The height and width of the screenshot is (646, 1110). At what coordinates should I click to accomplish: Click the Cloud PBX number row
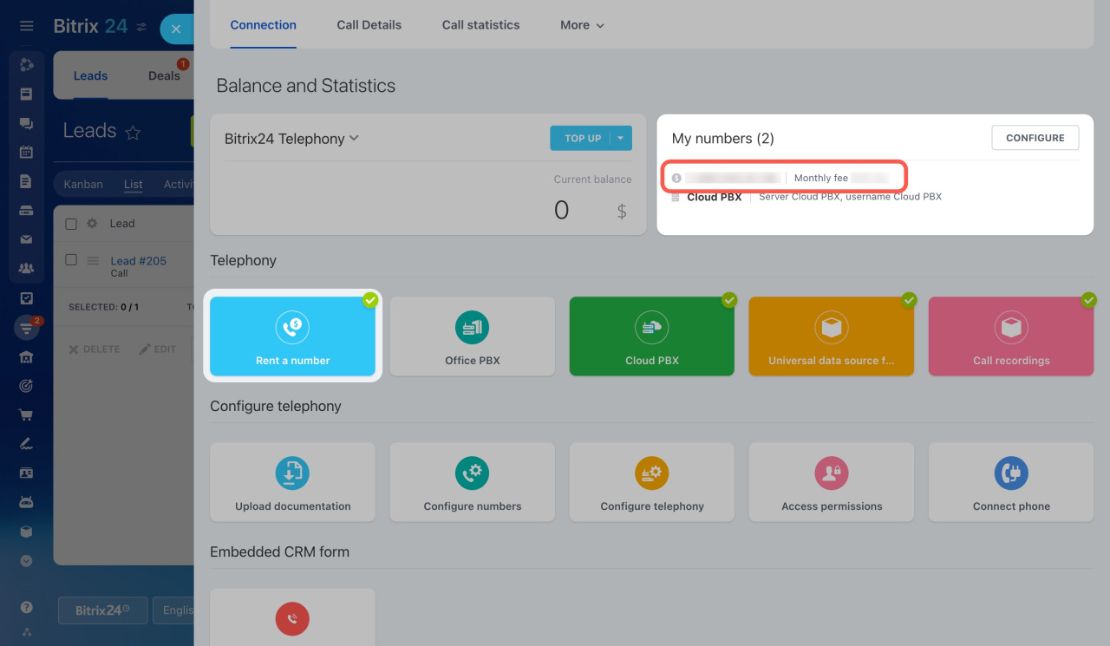pyautogui.click(x=807, y=197)
